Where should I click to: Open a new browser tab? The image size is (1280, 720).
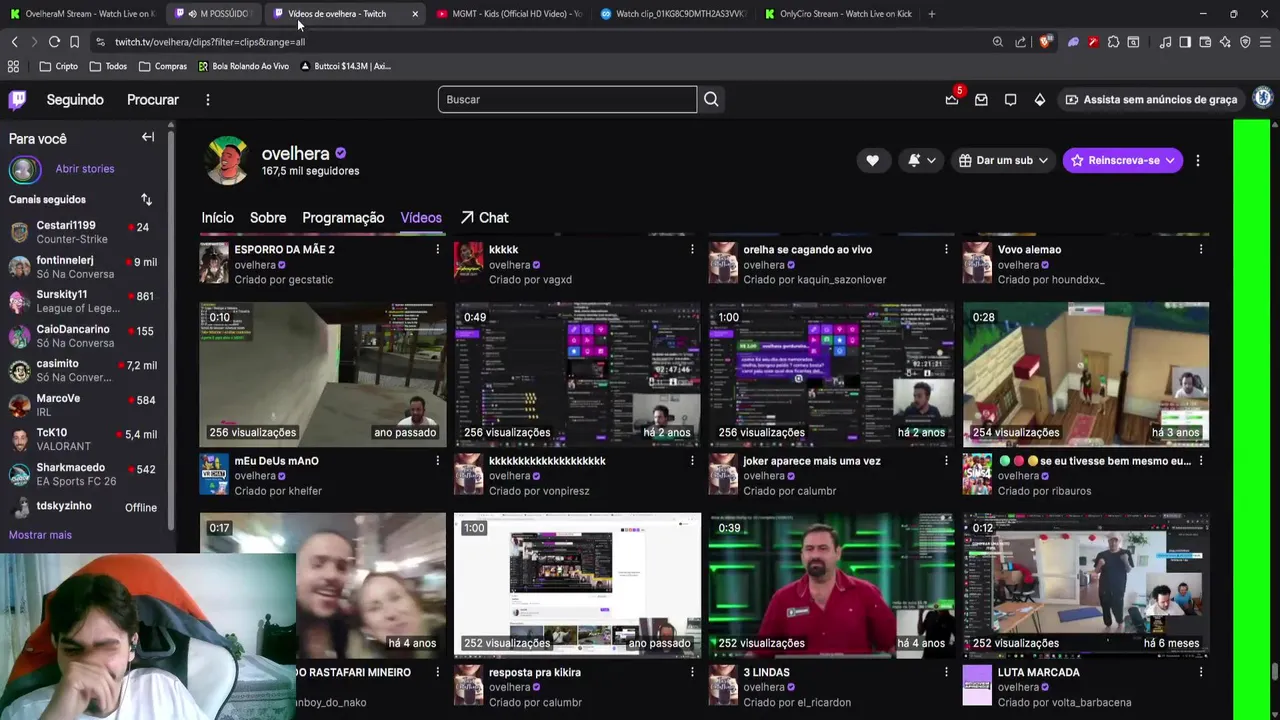931,14
